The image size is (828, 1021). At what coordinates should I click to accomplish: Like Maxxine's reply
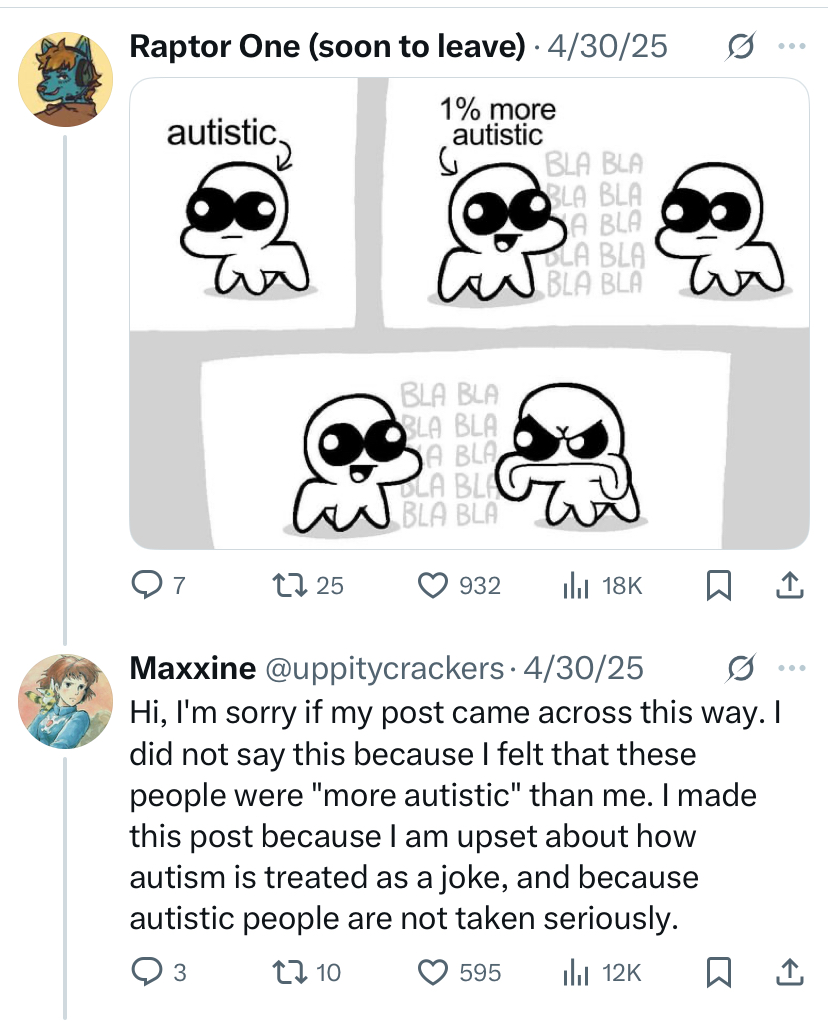coord(433,971)
